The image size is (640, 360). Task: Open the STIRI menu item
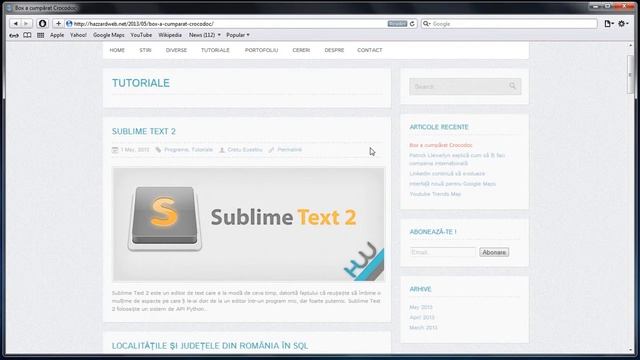pos(145,50)
